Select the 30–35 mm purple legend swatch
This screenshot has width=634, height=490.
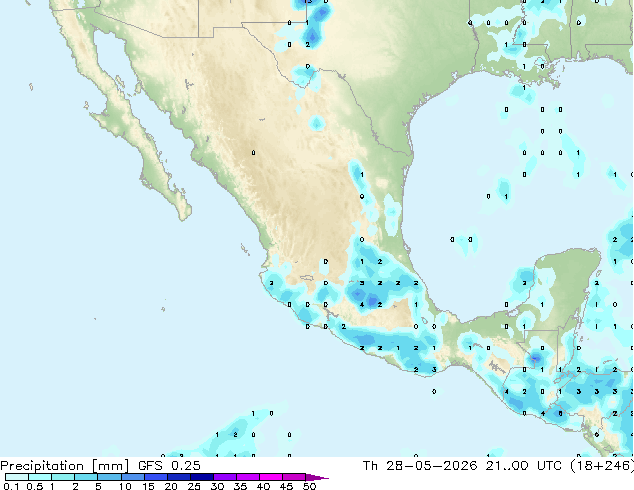(225, 477)
